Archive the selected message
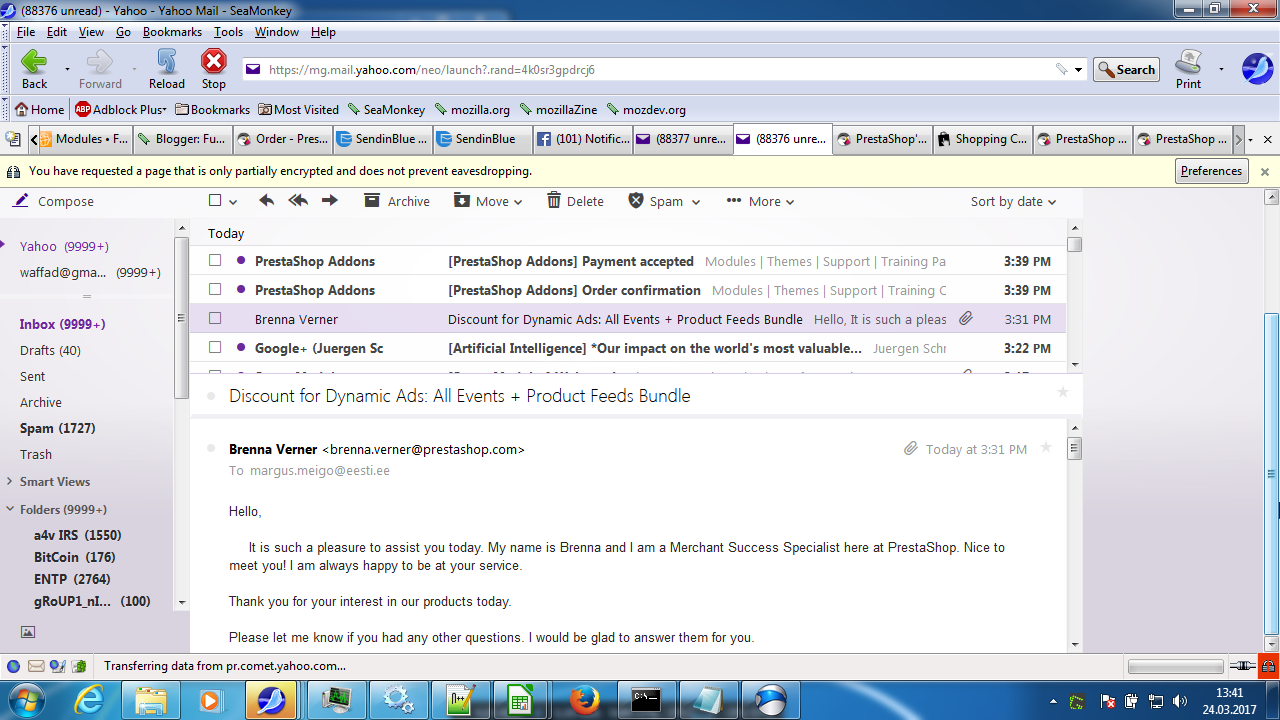The image size is (1280, 720). pyautogui.click(x=397, y=201)
